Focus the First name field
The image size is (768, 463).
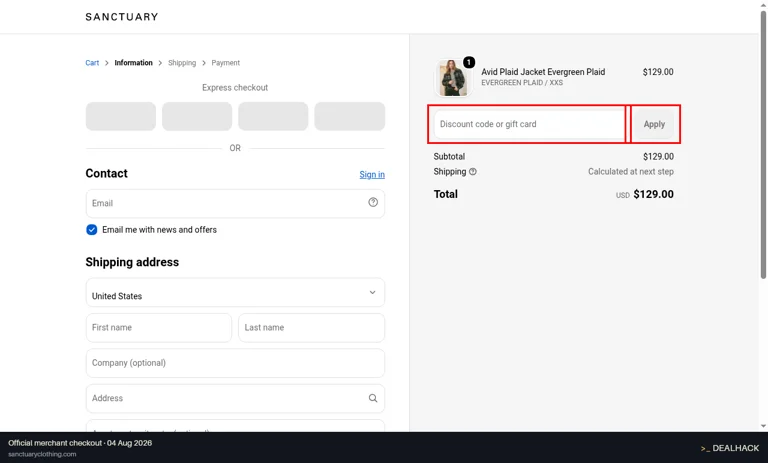[159, 328]
